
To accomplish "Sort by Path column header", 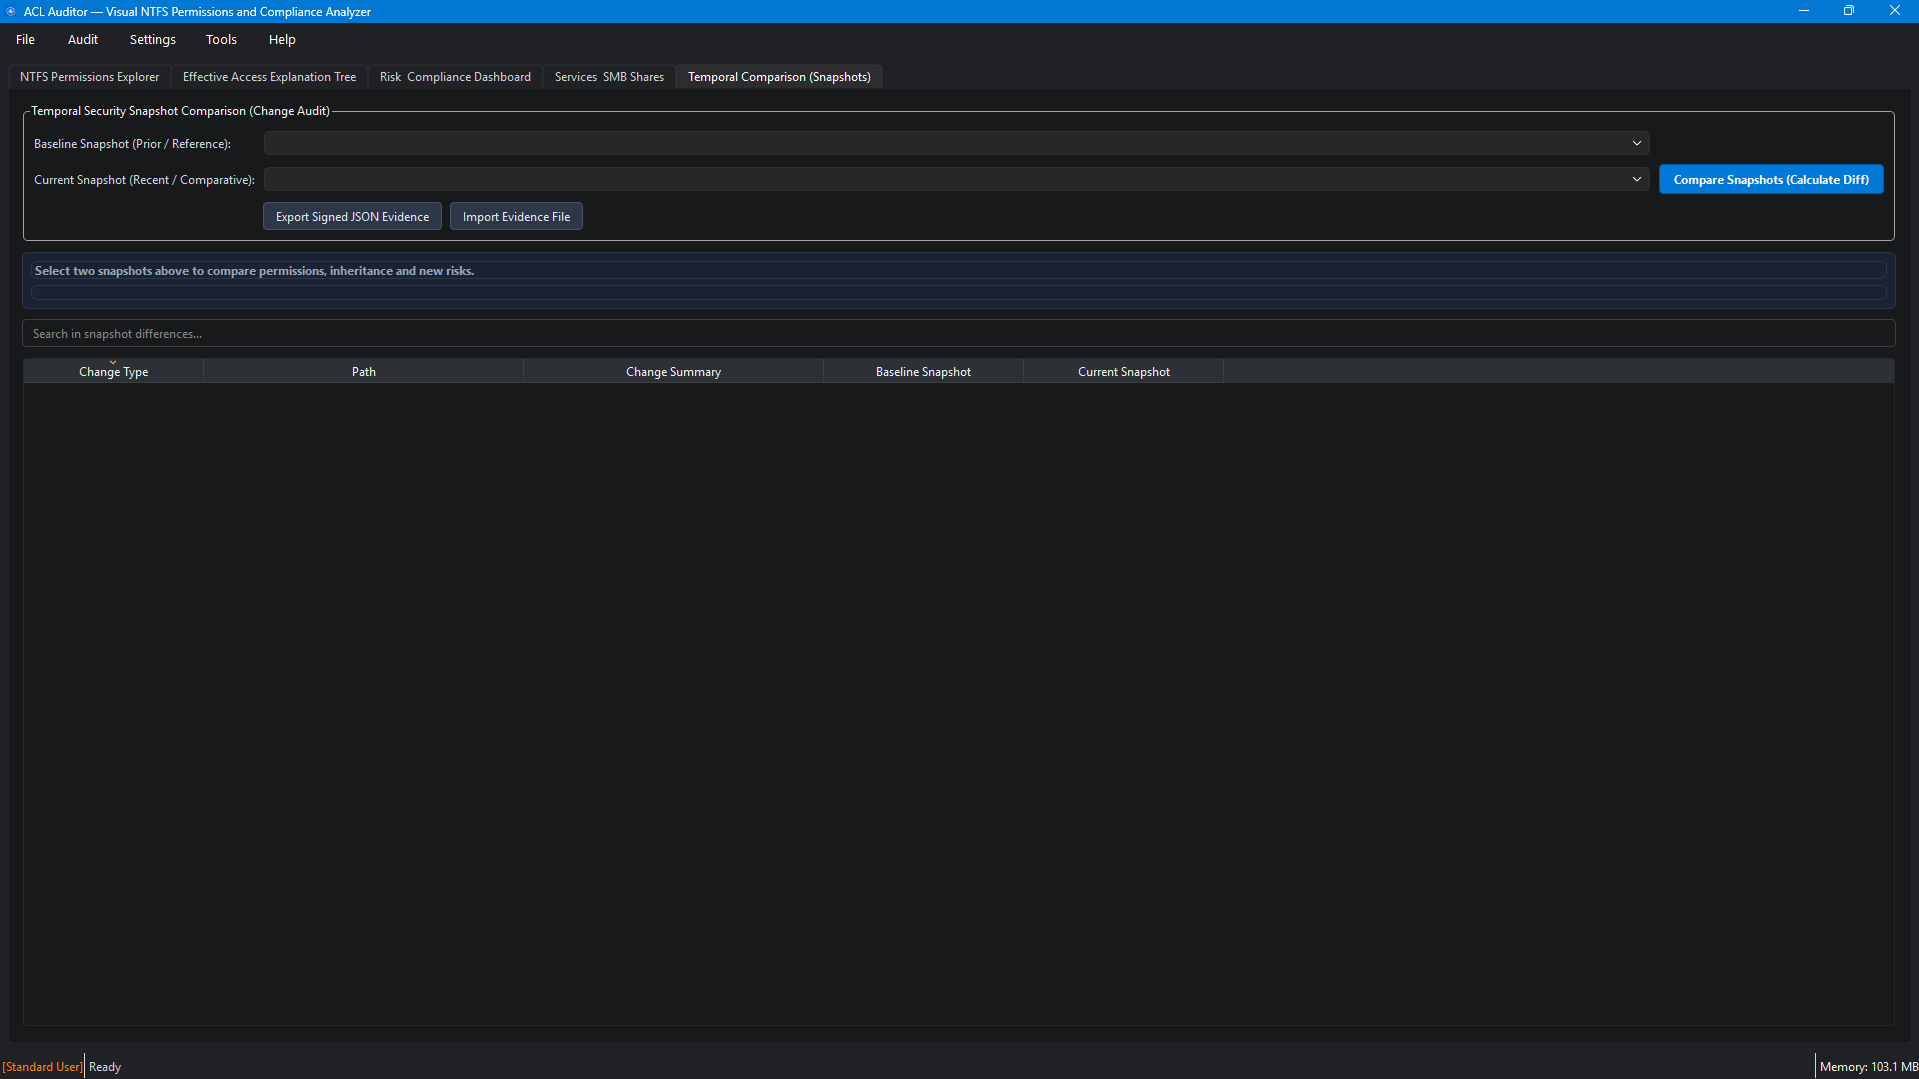I will [363, 371].
